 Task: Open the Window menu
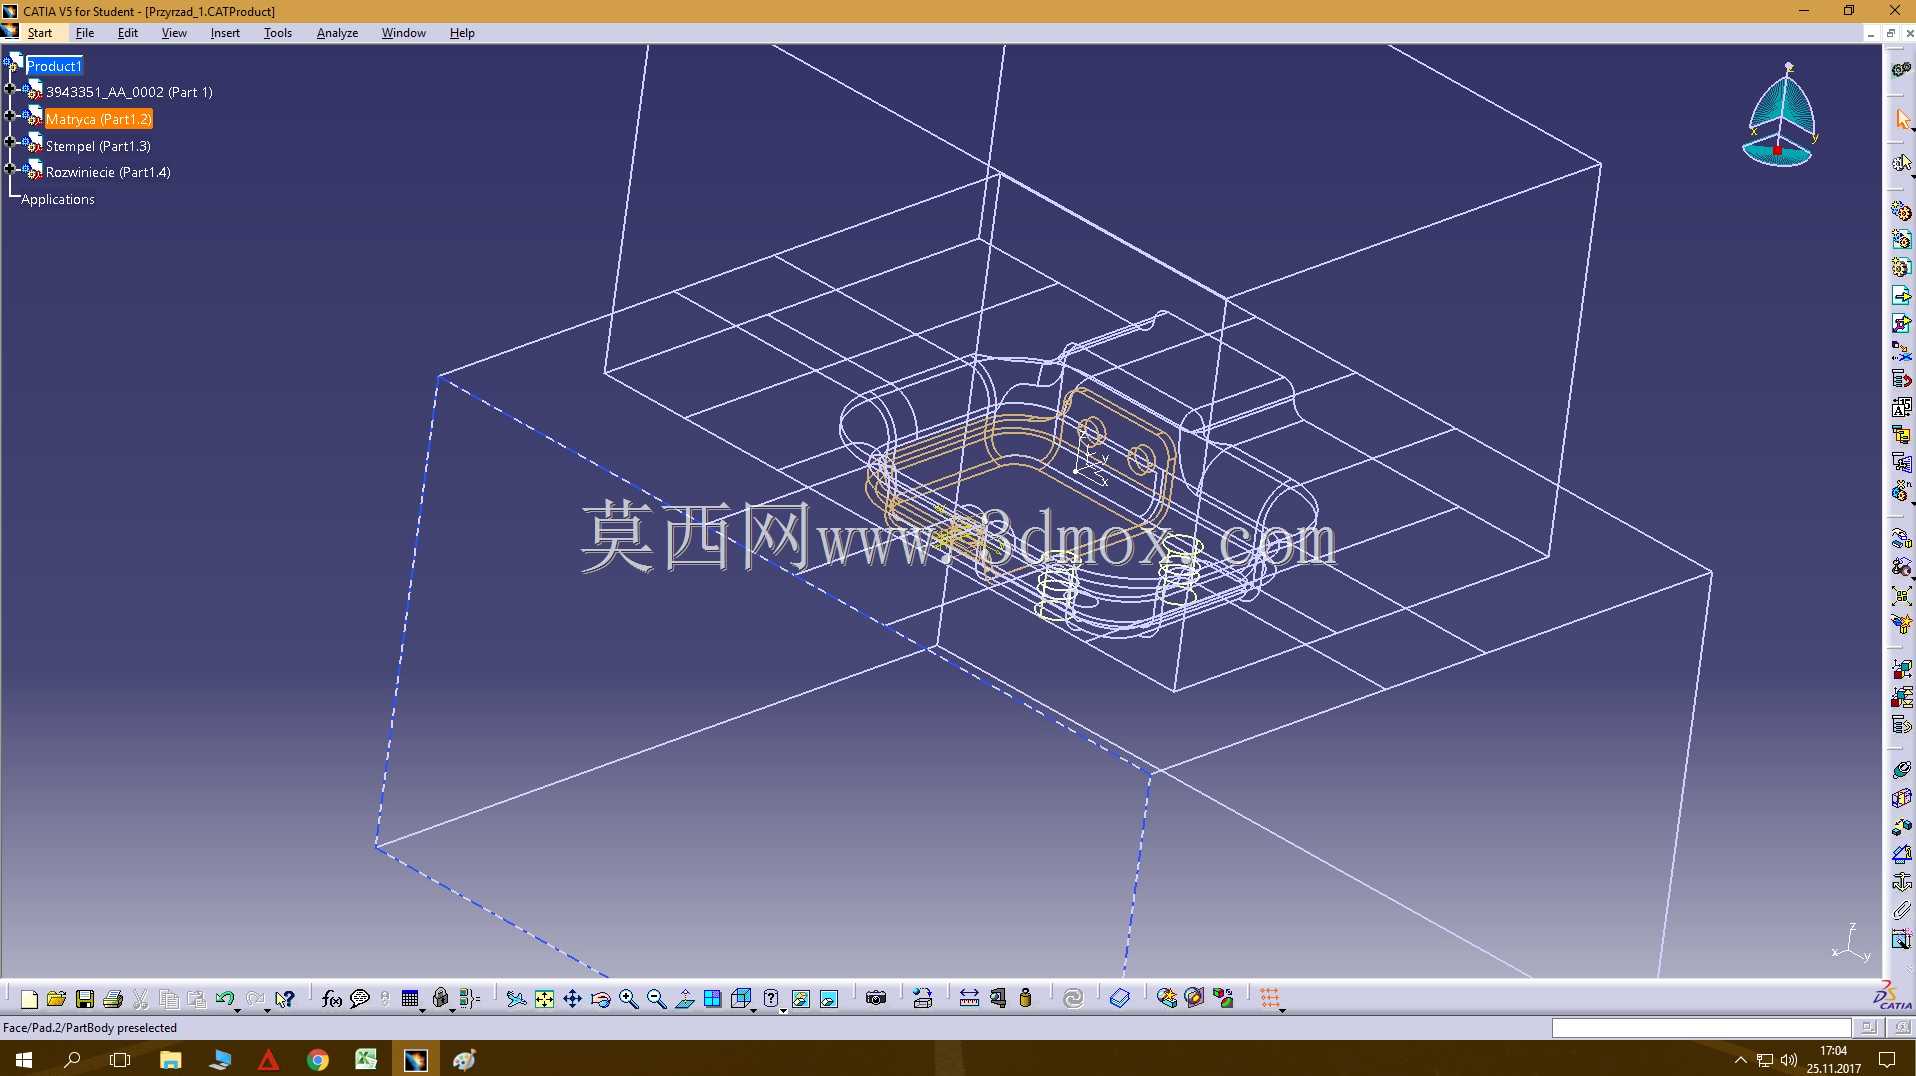[404, 33]
